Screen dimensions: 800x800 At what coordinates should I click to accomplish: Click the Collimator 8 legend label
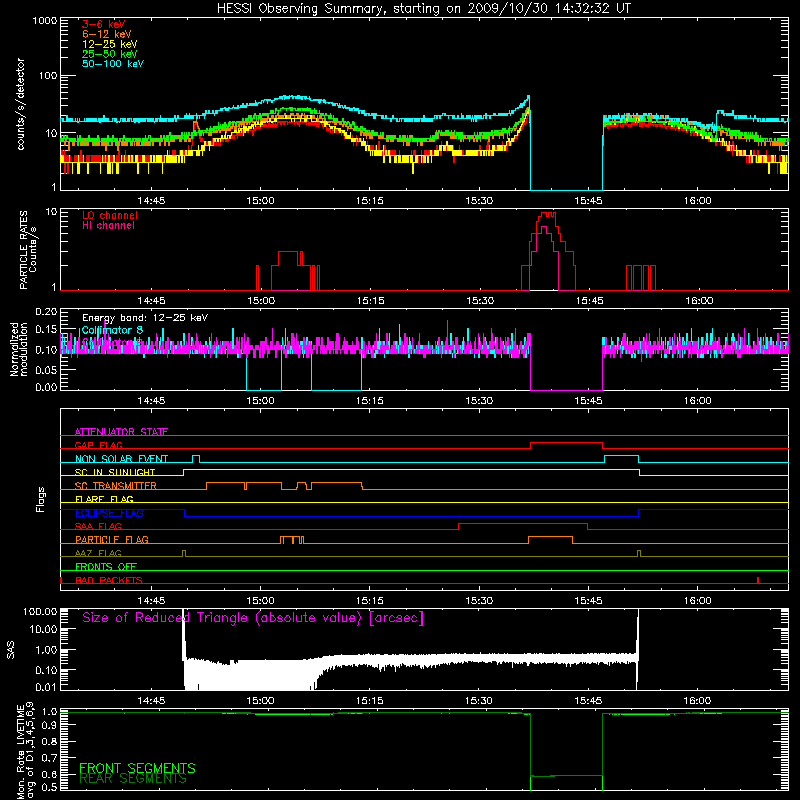tap(112, 330)
